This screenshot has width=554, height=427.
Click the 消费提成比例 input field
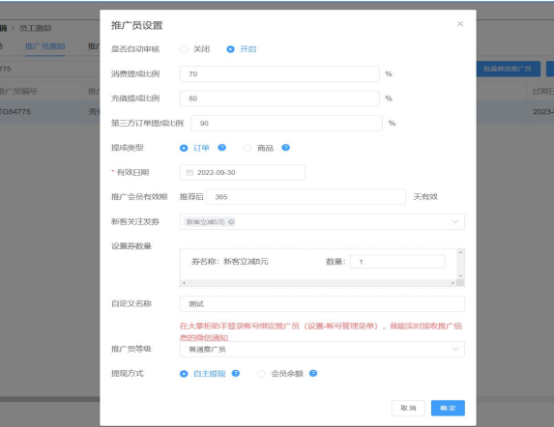click(279, 74)
